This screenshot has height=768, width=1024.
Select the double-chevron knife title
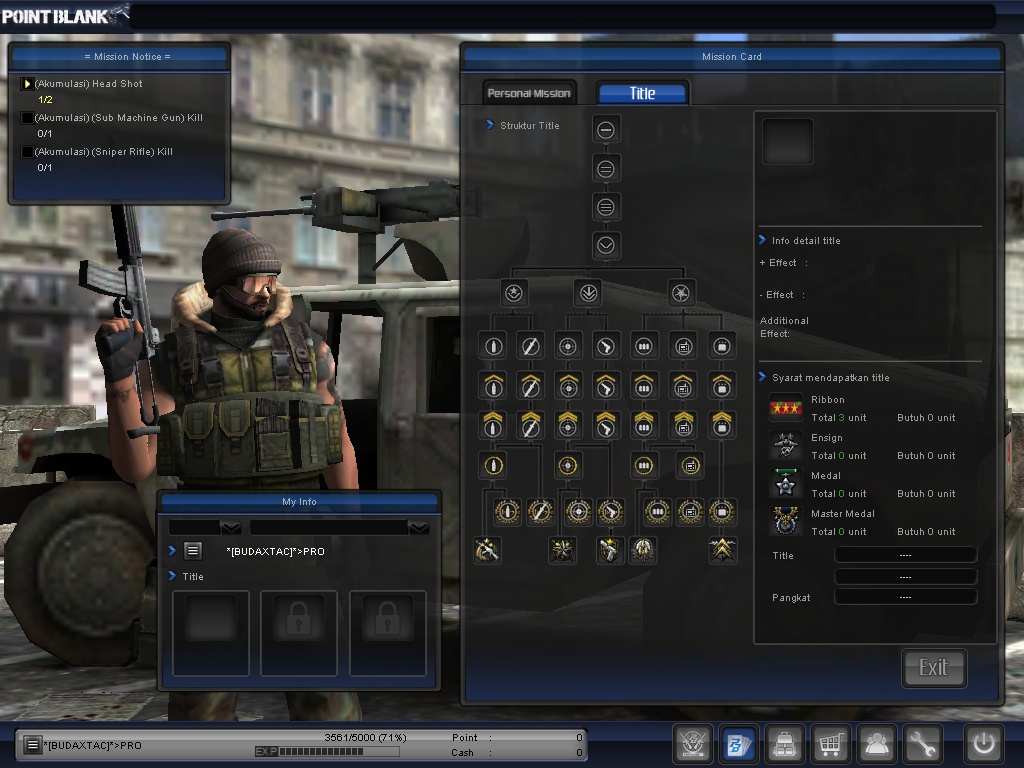(530, 425)
